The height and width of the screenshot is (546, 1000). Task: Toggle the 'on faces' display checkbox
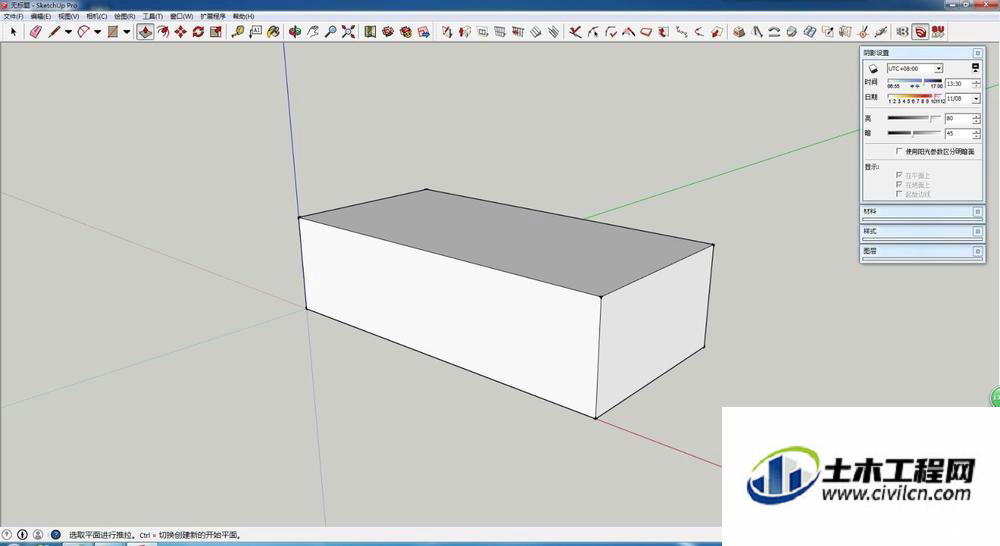tap(899, 175)
